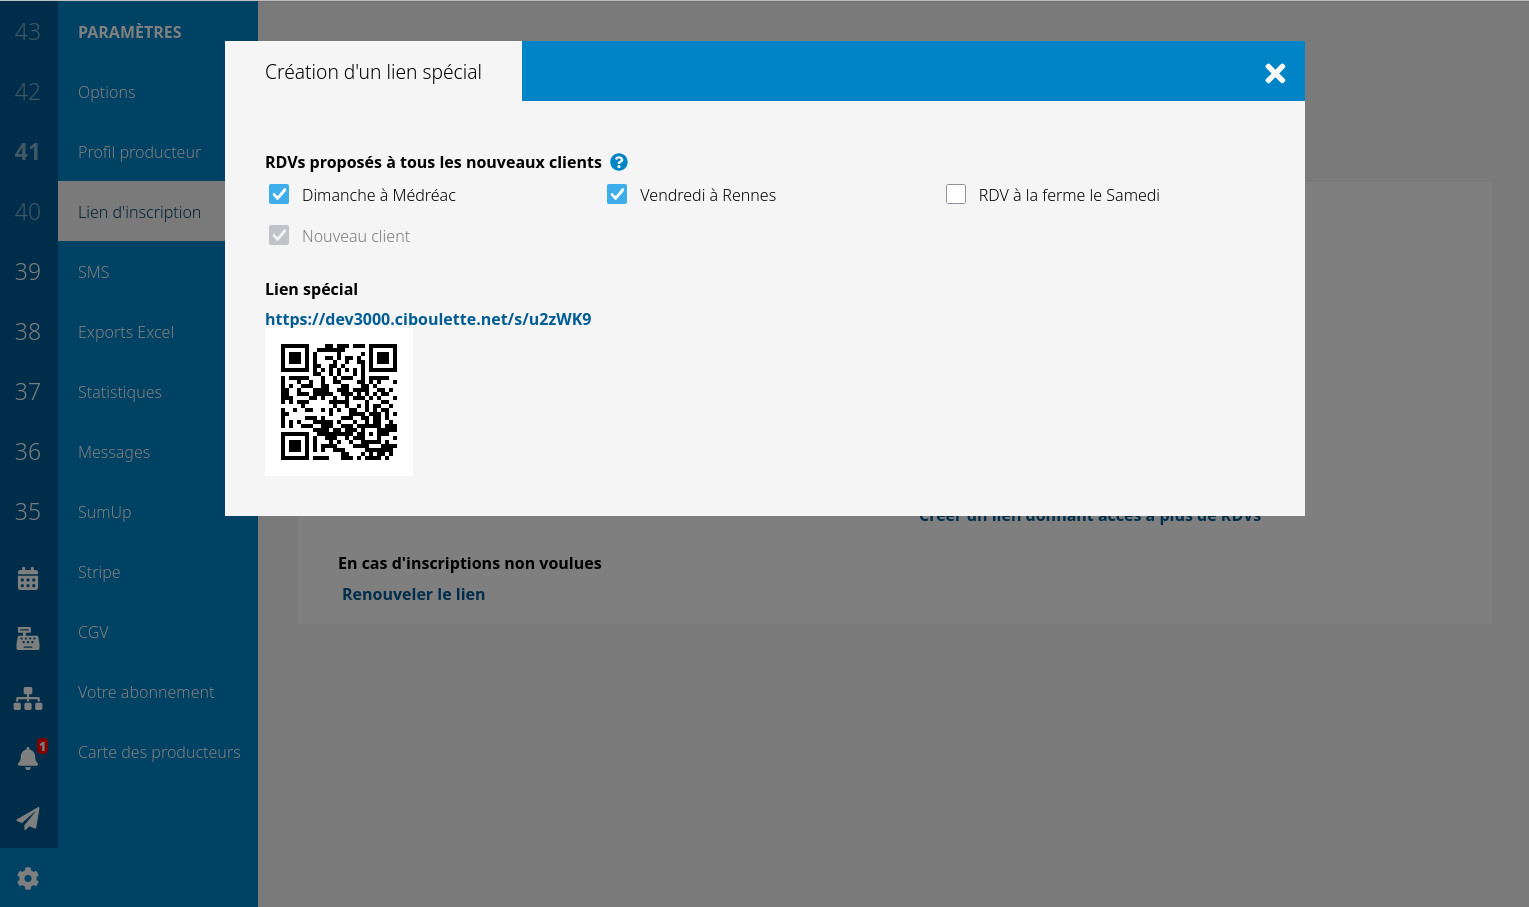Close the special link dialog

pyautogui.click(x=1274, y=73)
